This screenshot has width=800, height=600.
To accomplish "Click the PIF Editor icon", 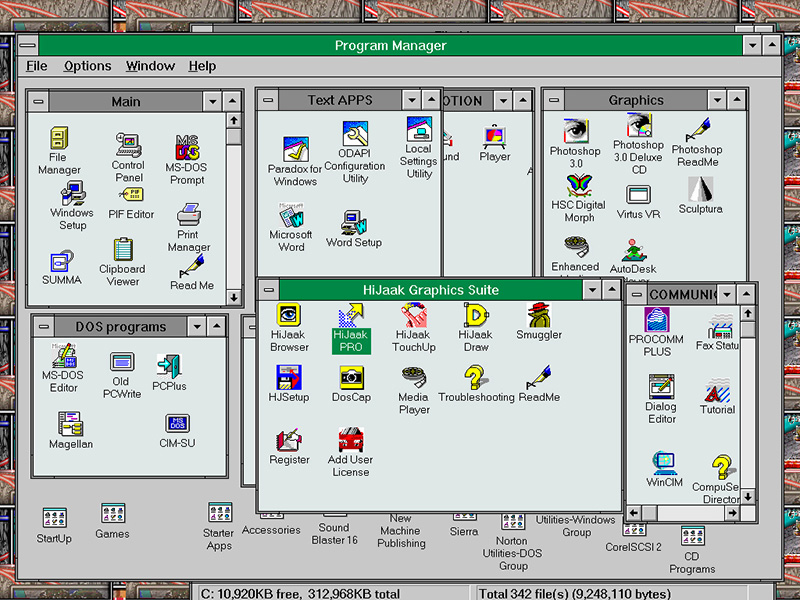I will point(131,195).
